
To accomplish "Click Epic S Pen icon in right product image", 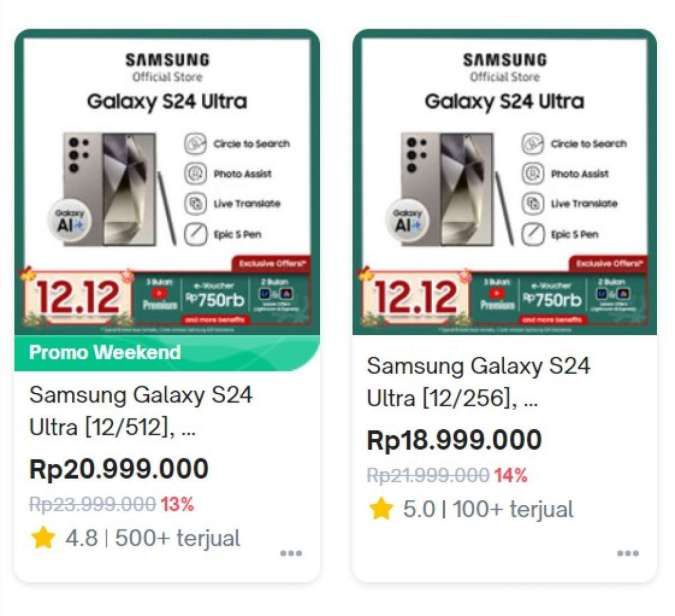I will coord(533,234).
